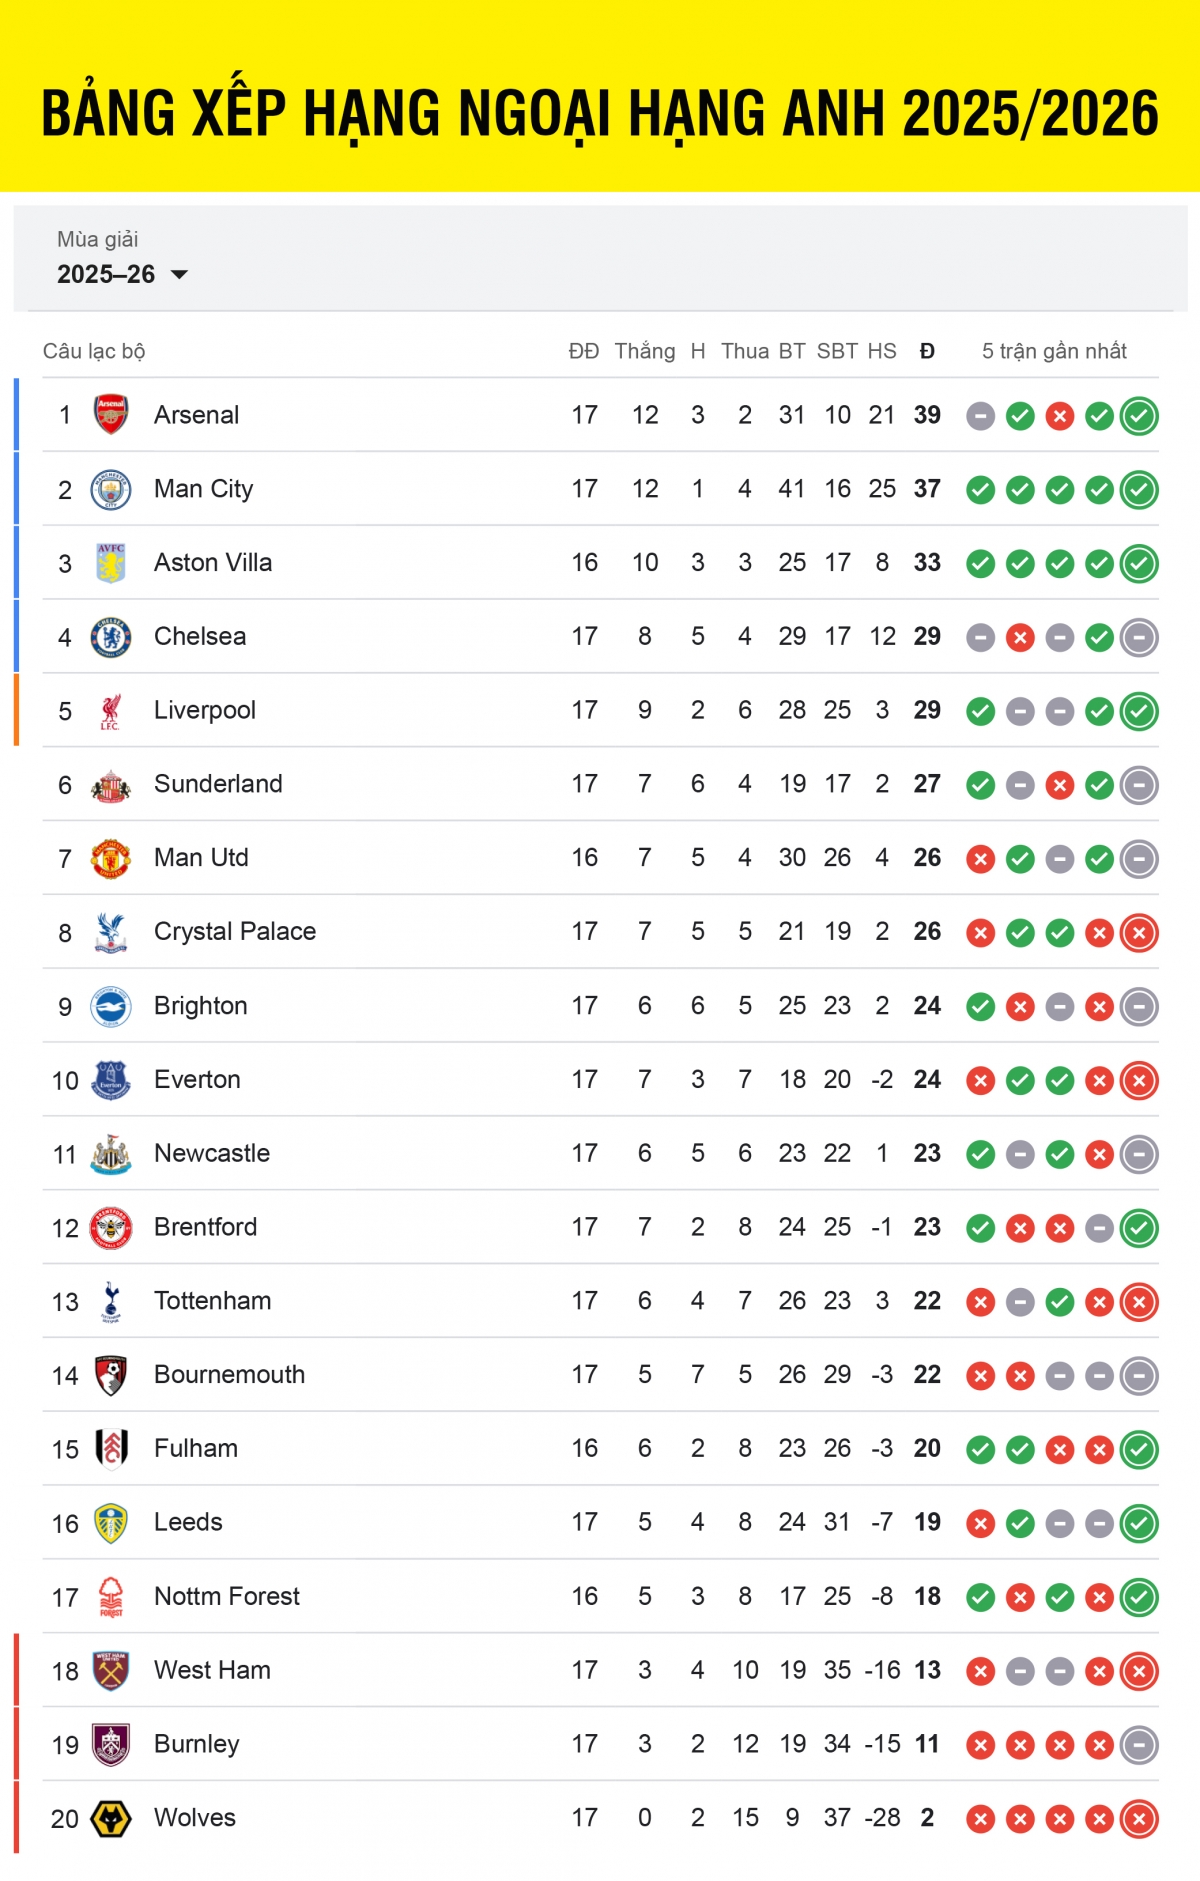The width and height of the screenshot is (1200, 1881).
Task: Click the Liverpool club crest
Action: [x=111, y=711]
